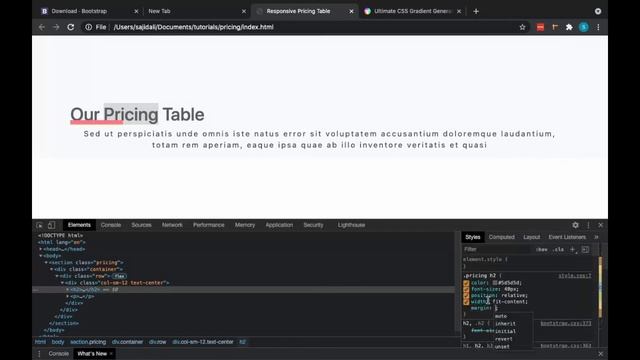The width and height of the screenshot is (640, 360).
Task: Open the Extensions puzzle icon
Action: pyautogui.click(x=569, y=27)
